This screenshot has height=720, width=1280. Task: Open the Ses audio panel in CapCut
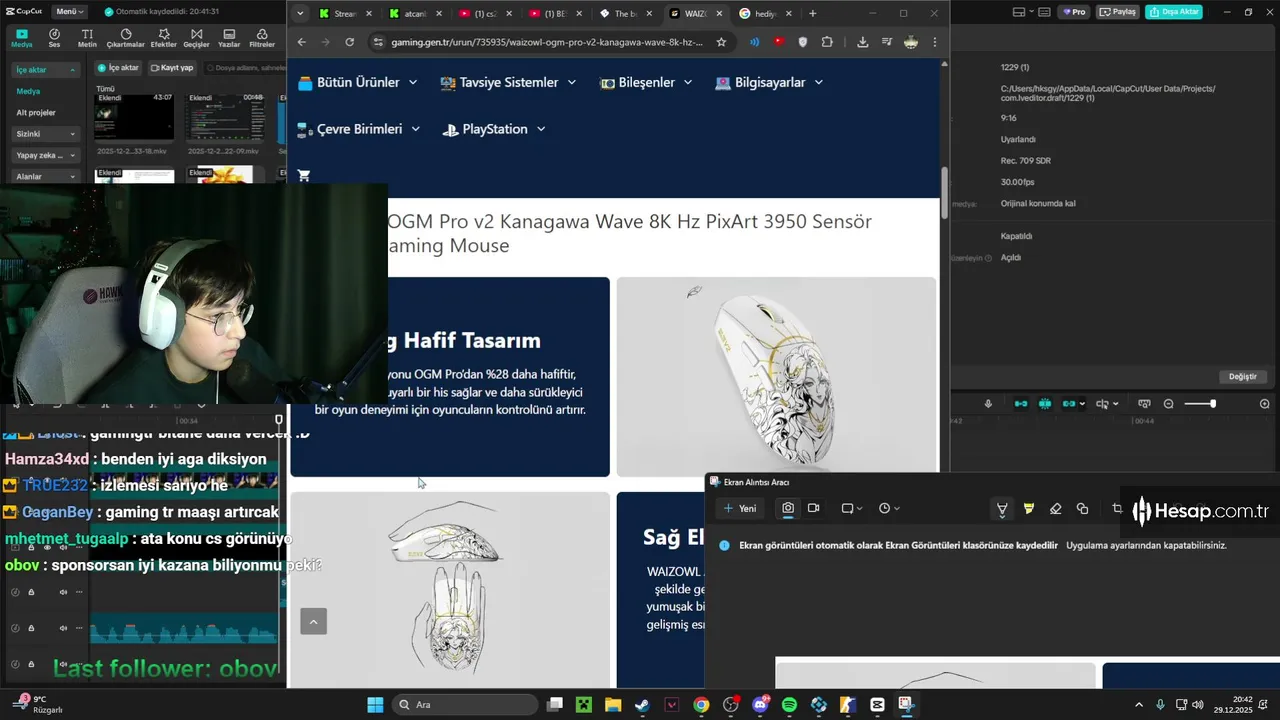pyautogui.click(x=54, y=38)
